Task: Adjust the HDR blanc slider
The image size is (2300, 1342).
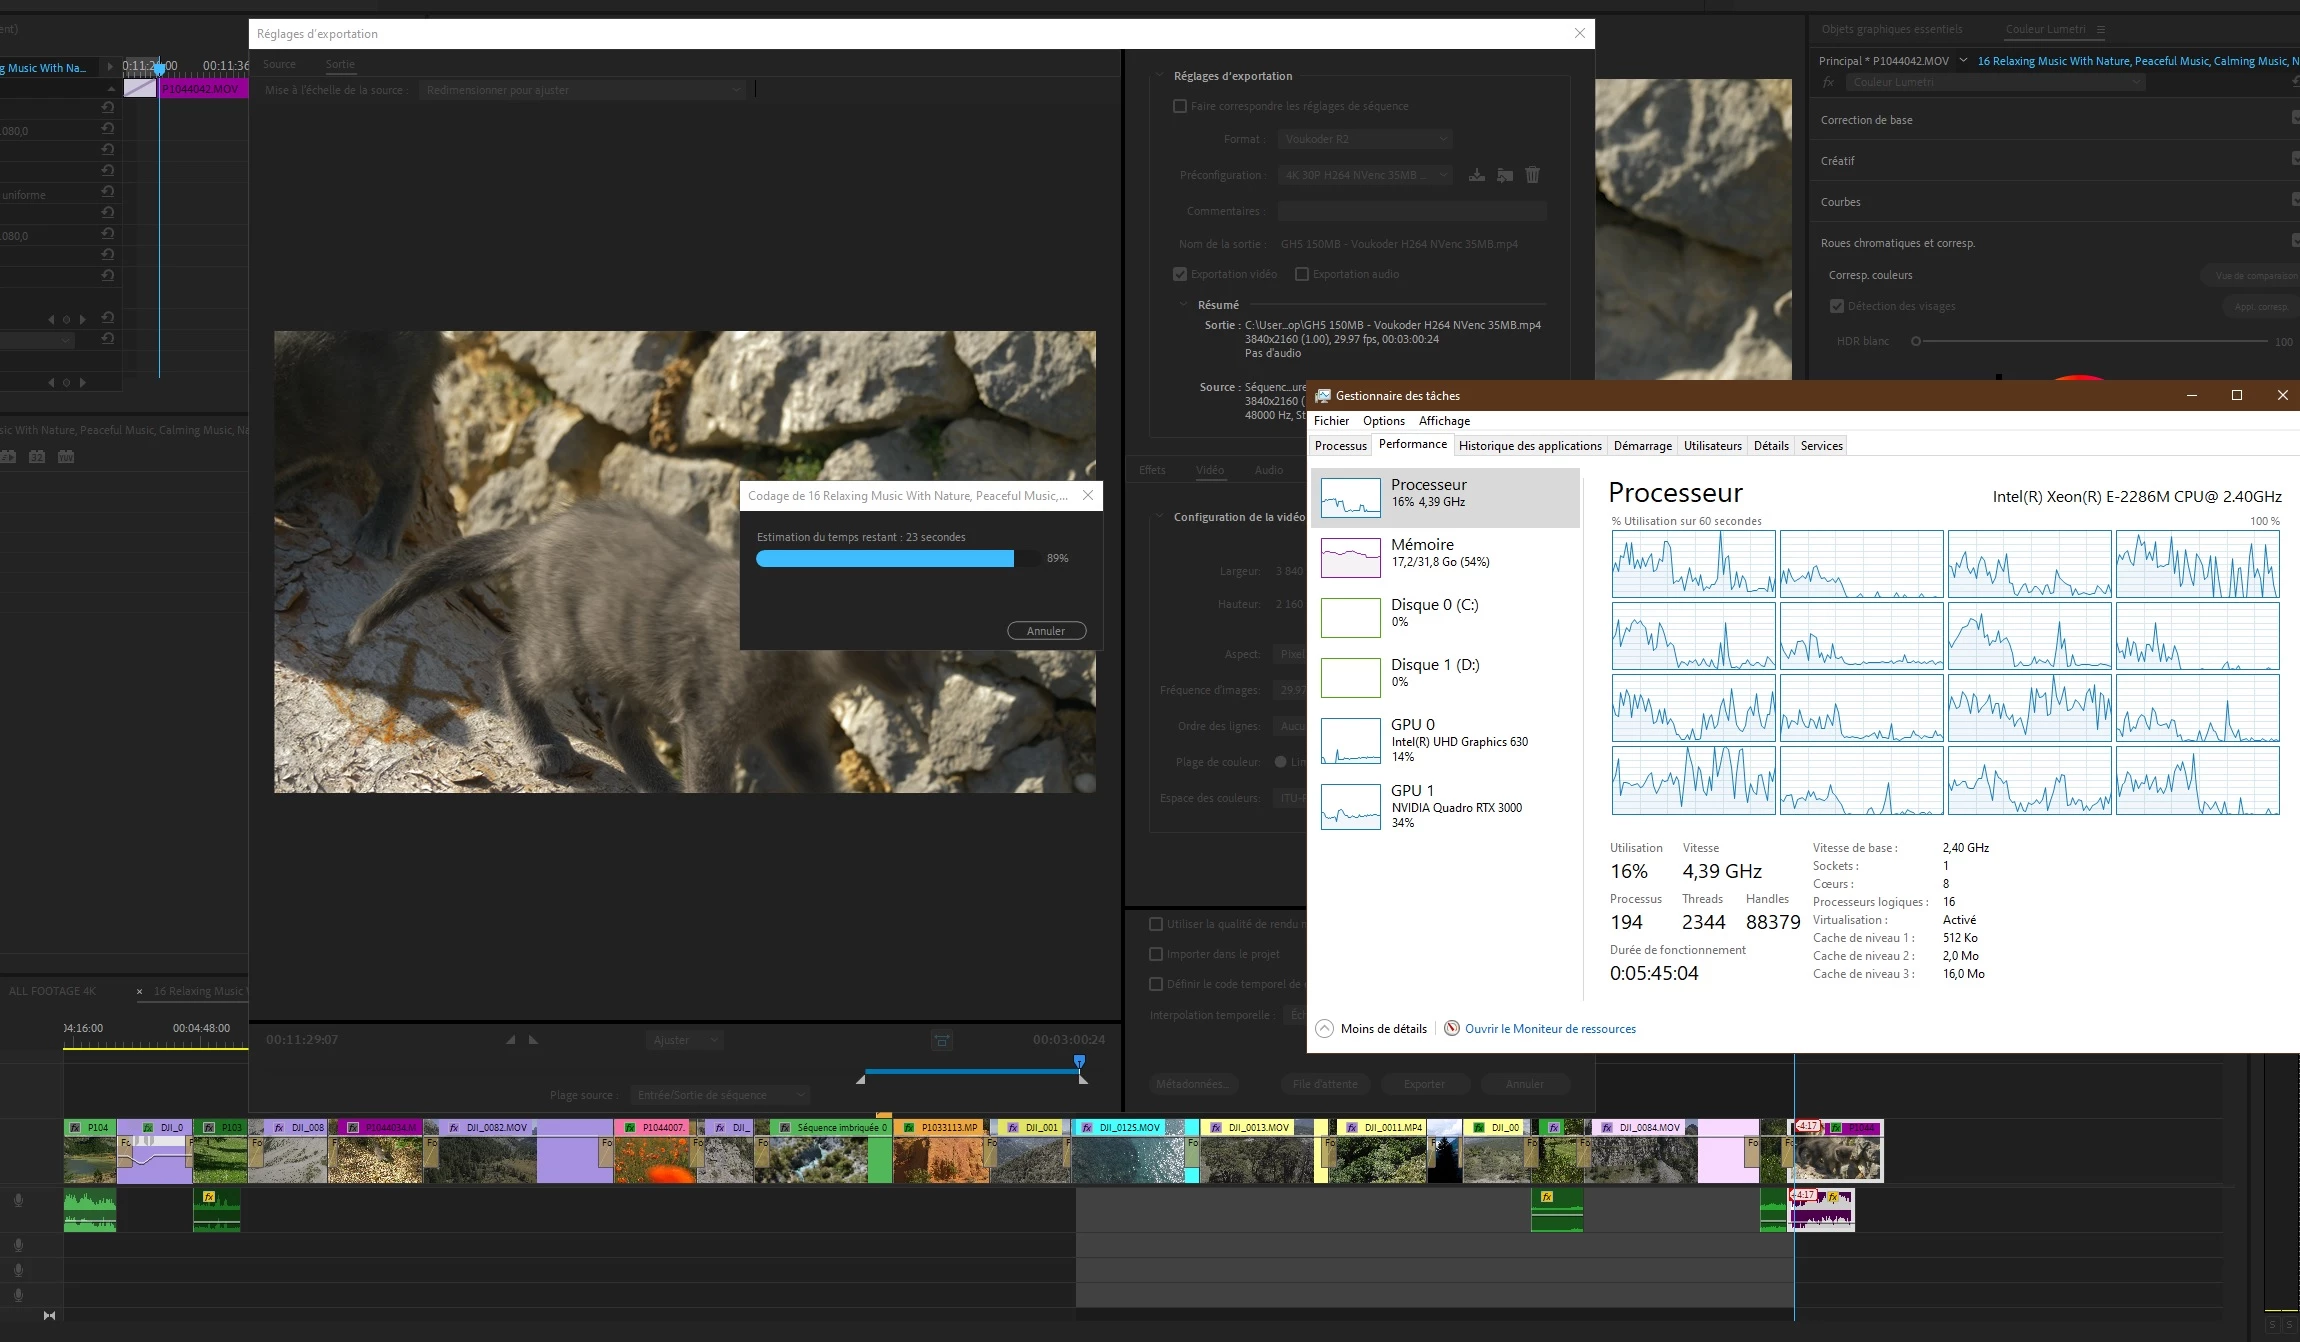Action: [1916, 341]
